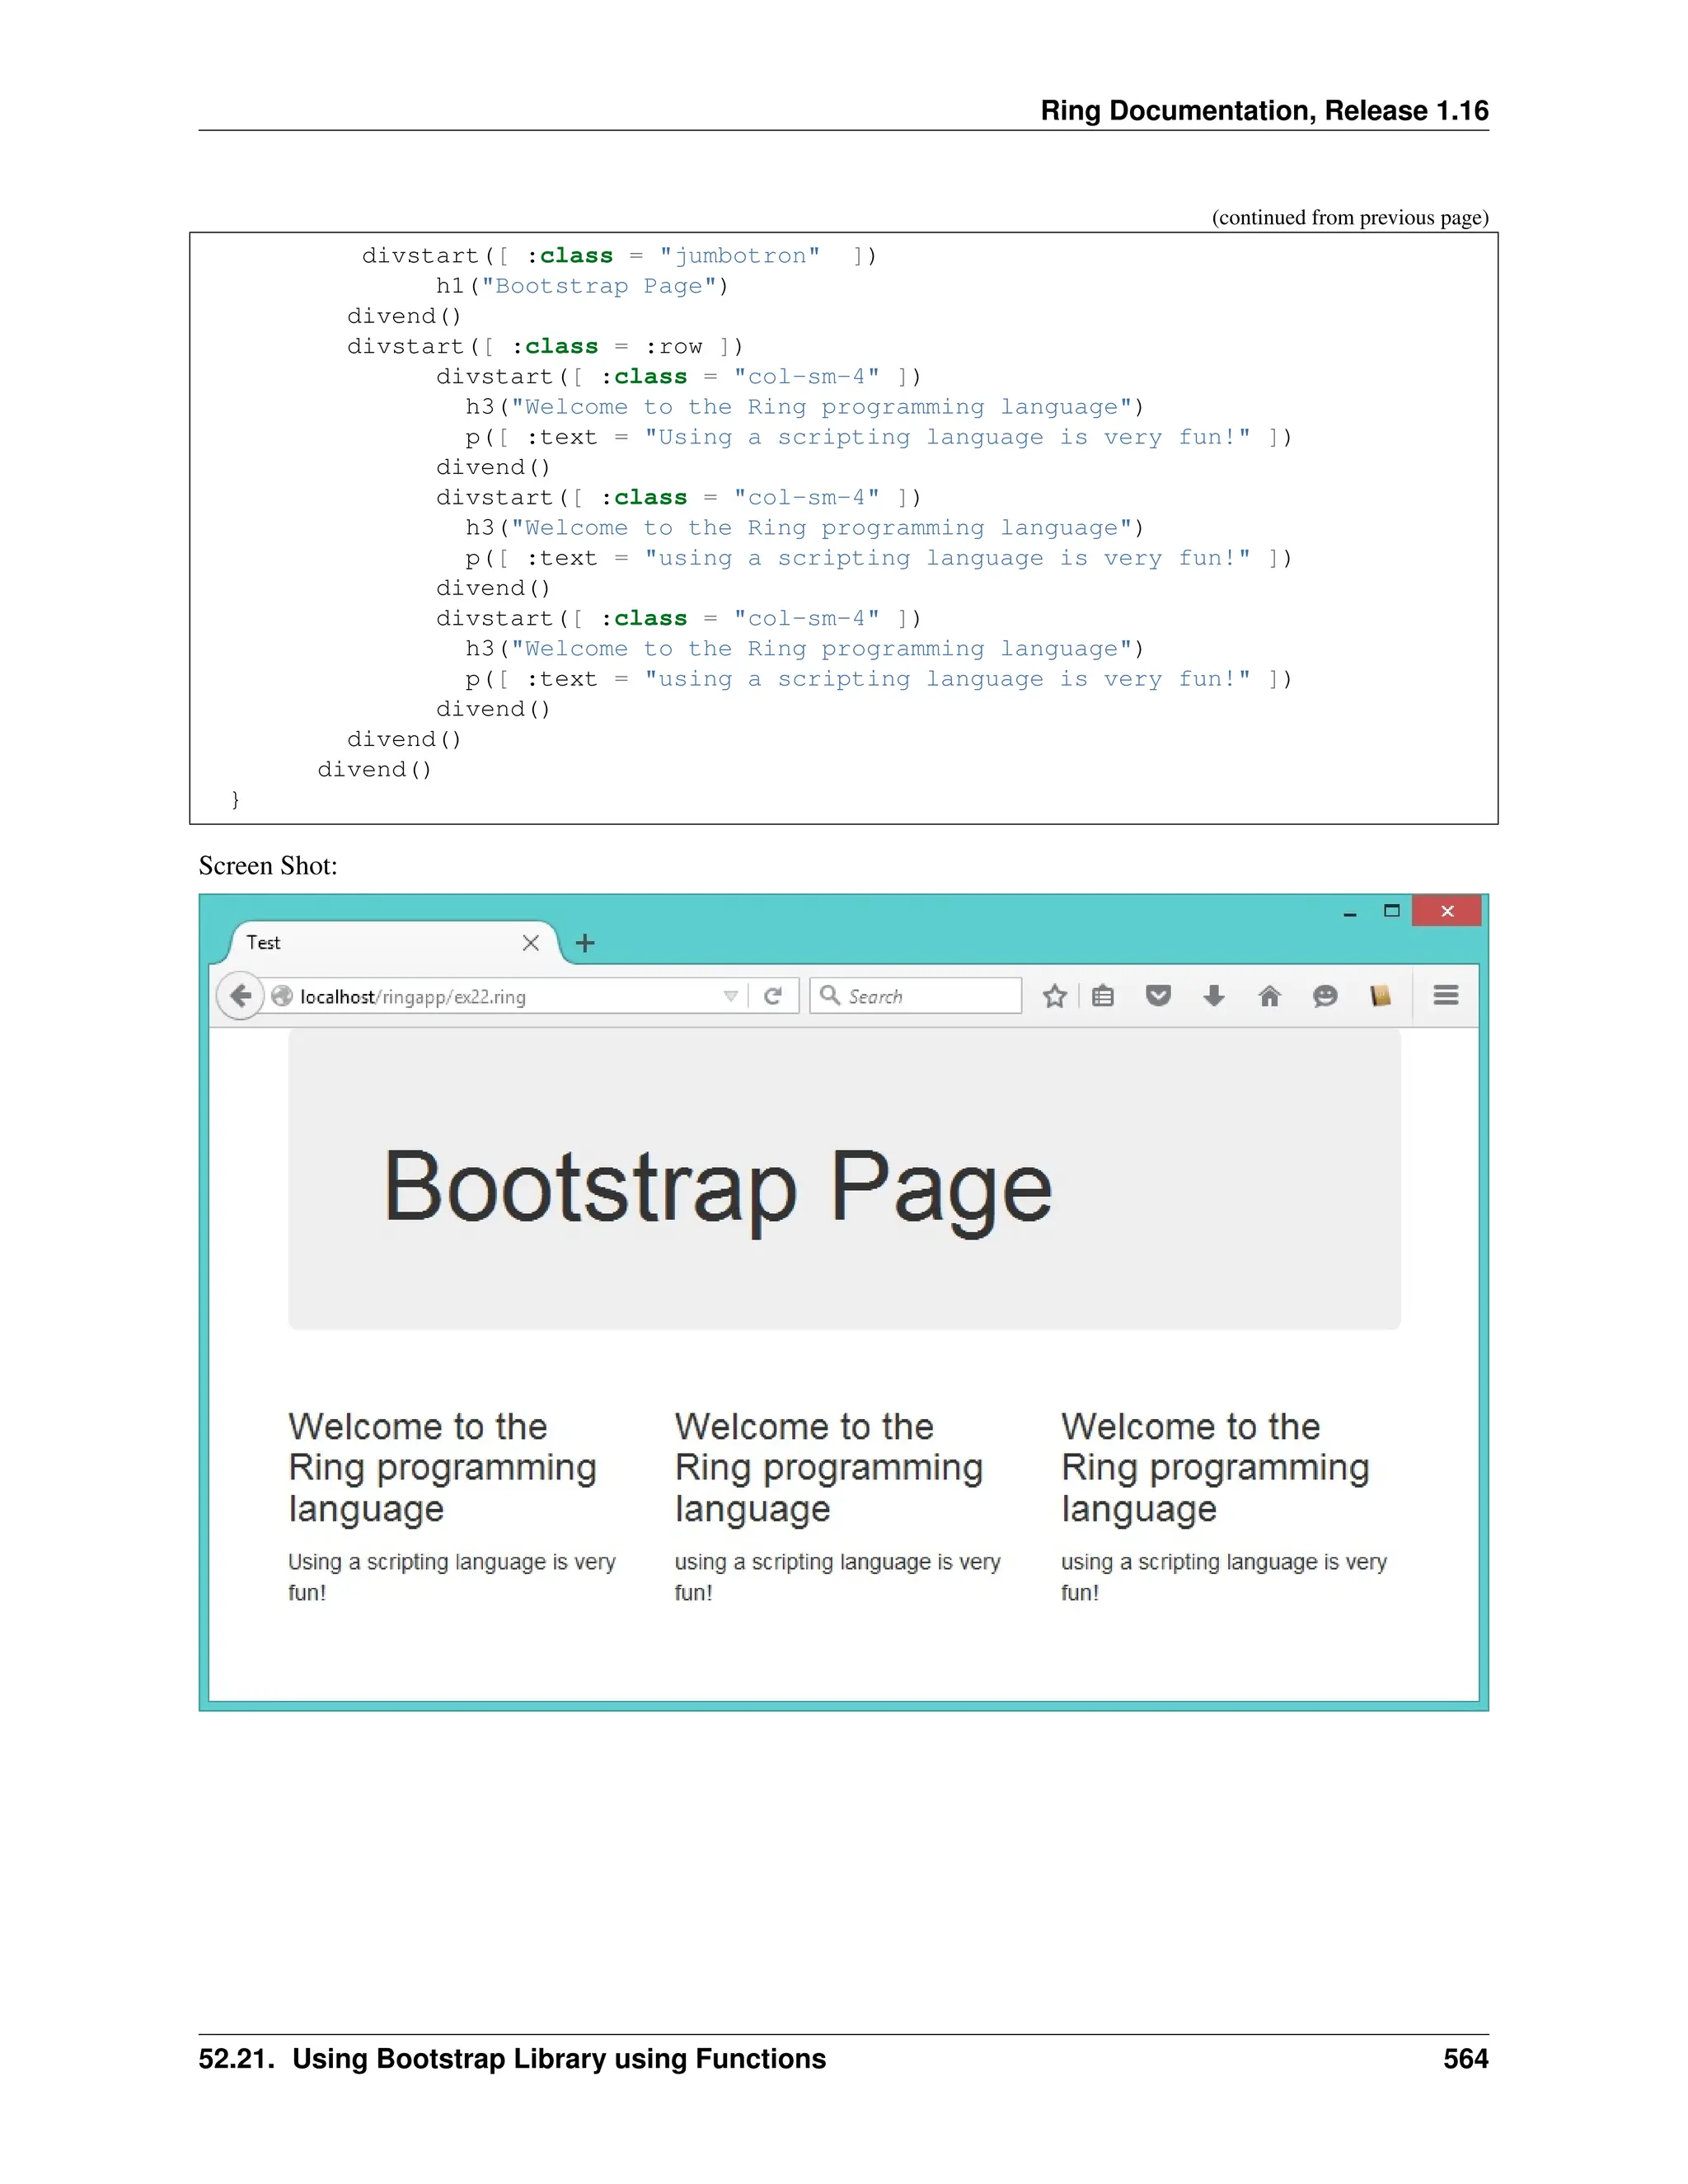Screen dimensions: 1688x2184
Task: Open a new tab with plus button
Action: (586, 943)
